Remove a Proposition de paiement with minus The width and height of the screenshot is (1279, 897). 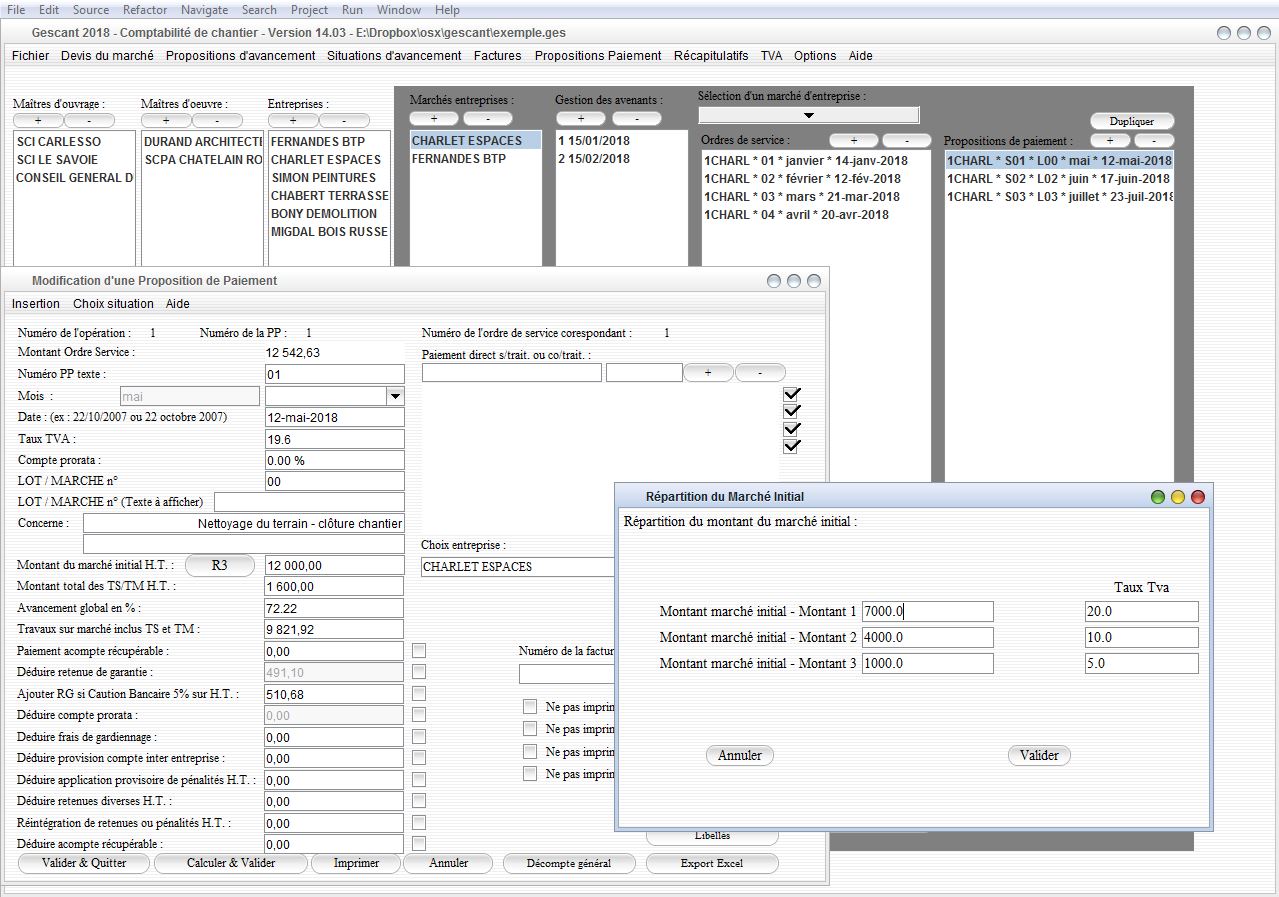1154,141
